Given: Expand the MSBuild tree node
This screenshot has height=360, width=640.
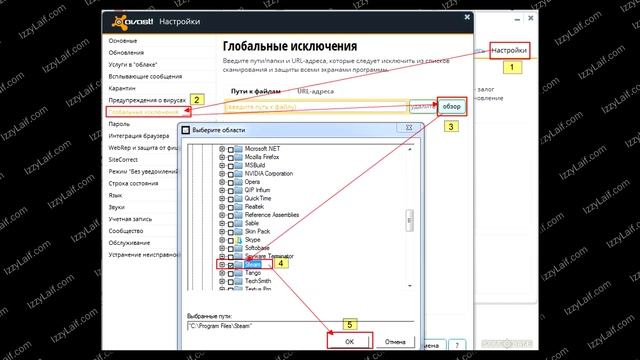Looking at the screenshot, I should pos(222,165).
